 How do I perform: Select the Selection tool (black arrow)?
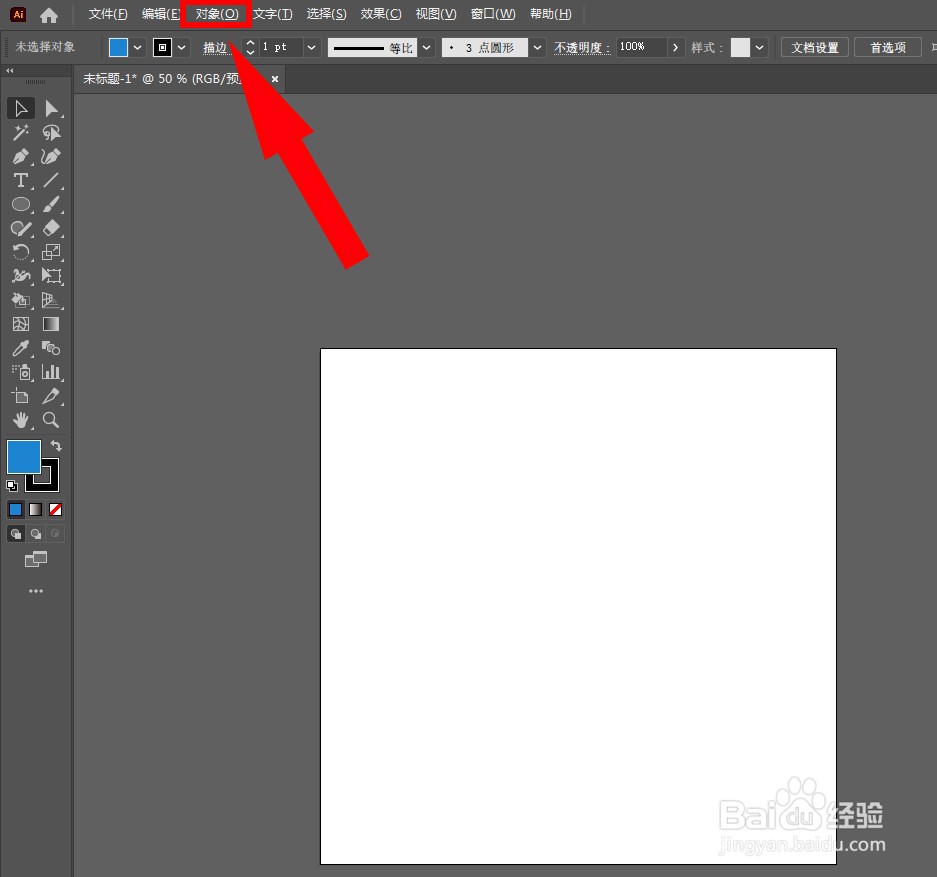[21, 109]
